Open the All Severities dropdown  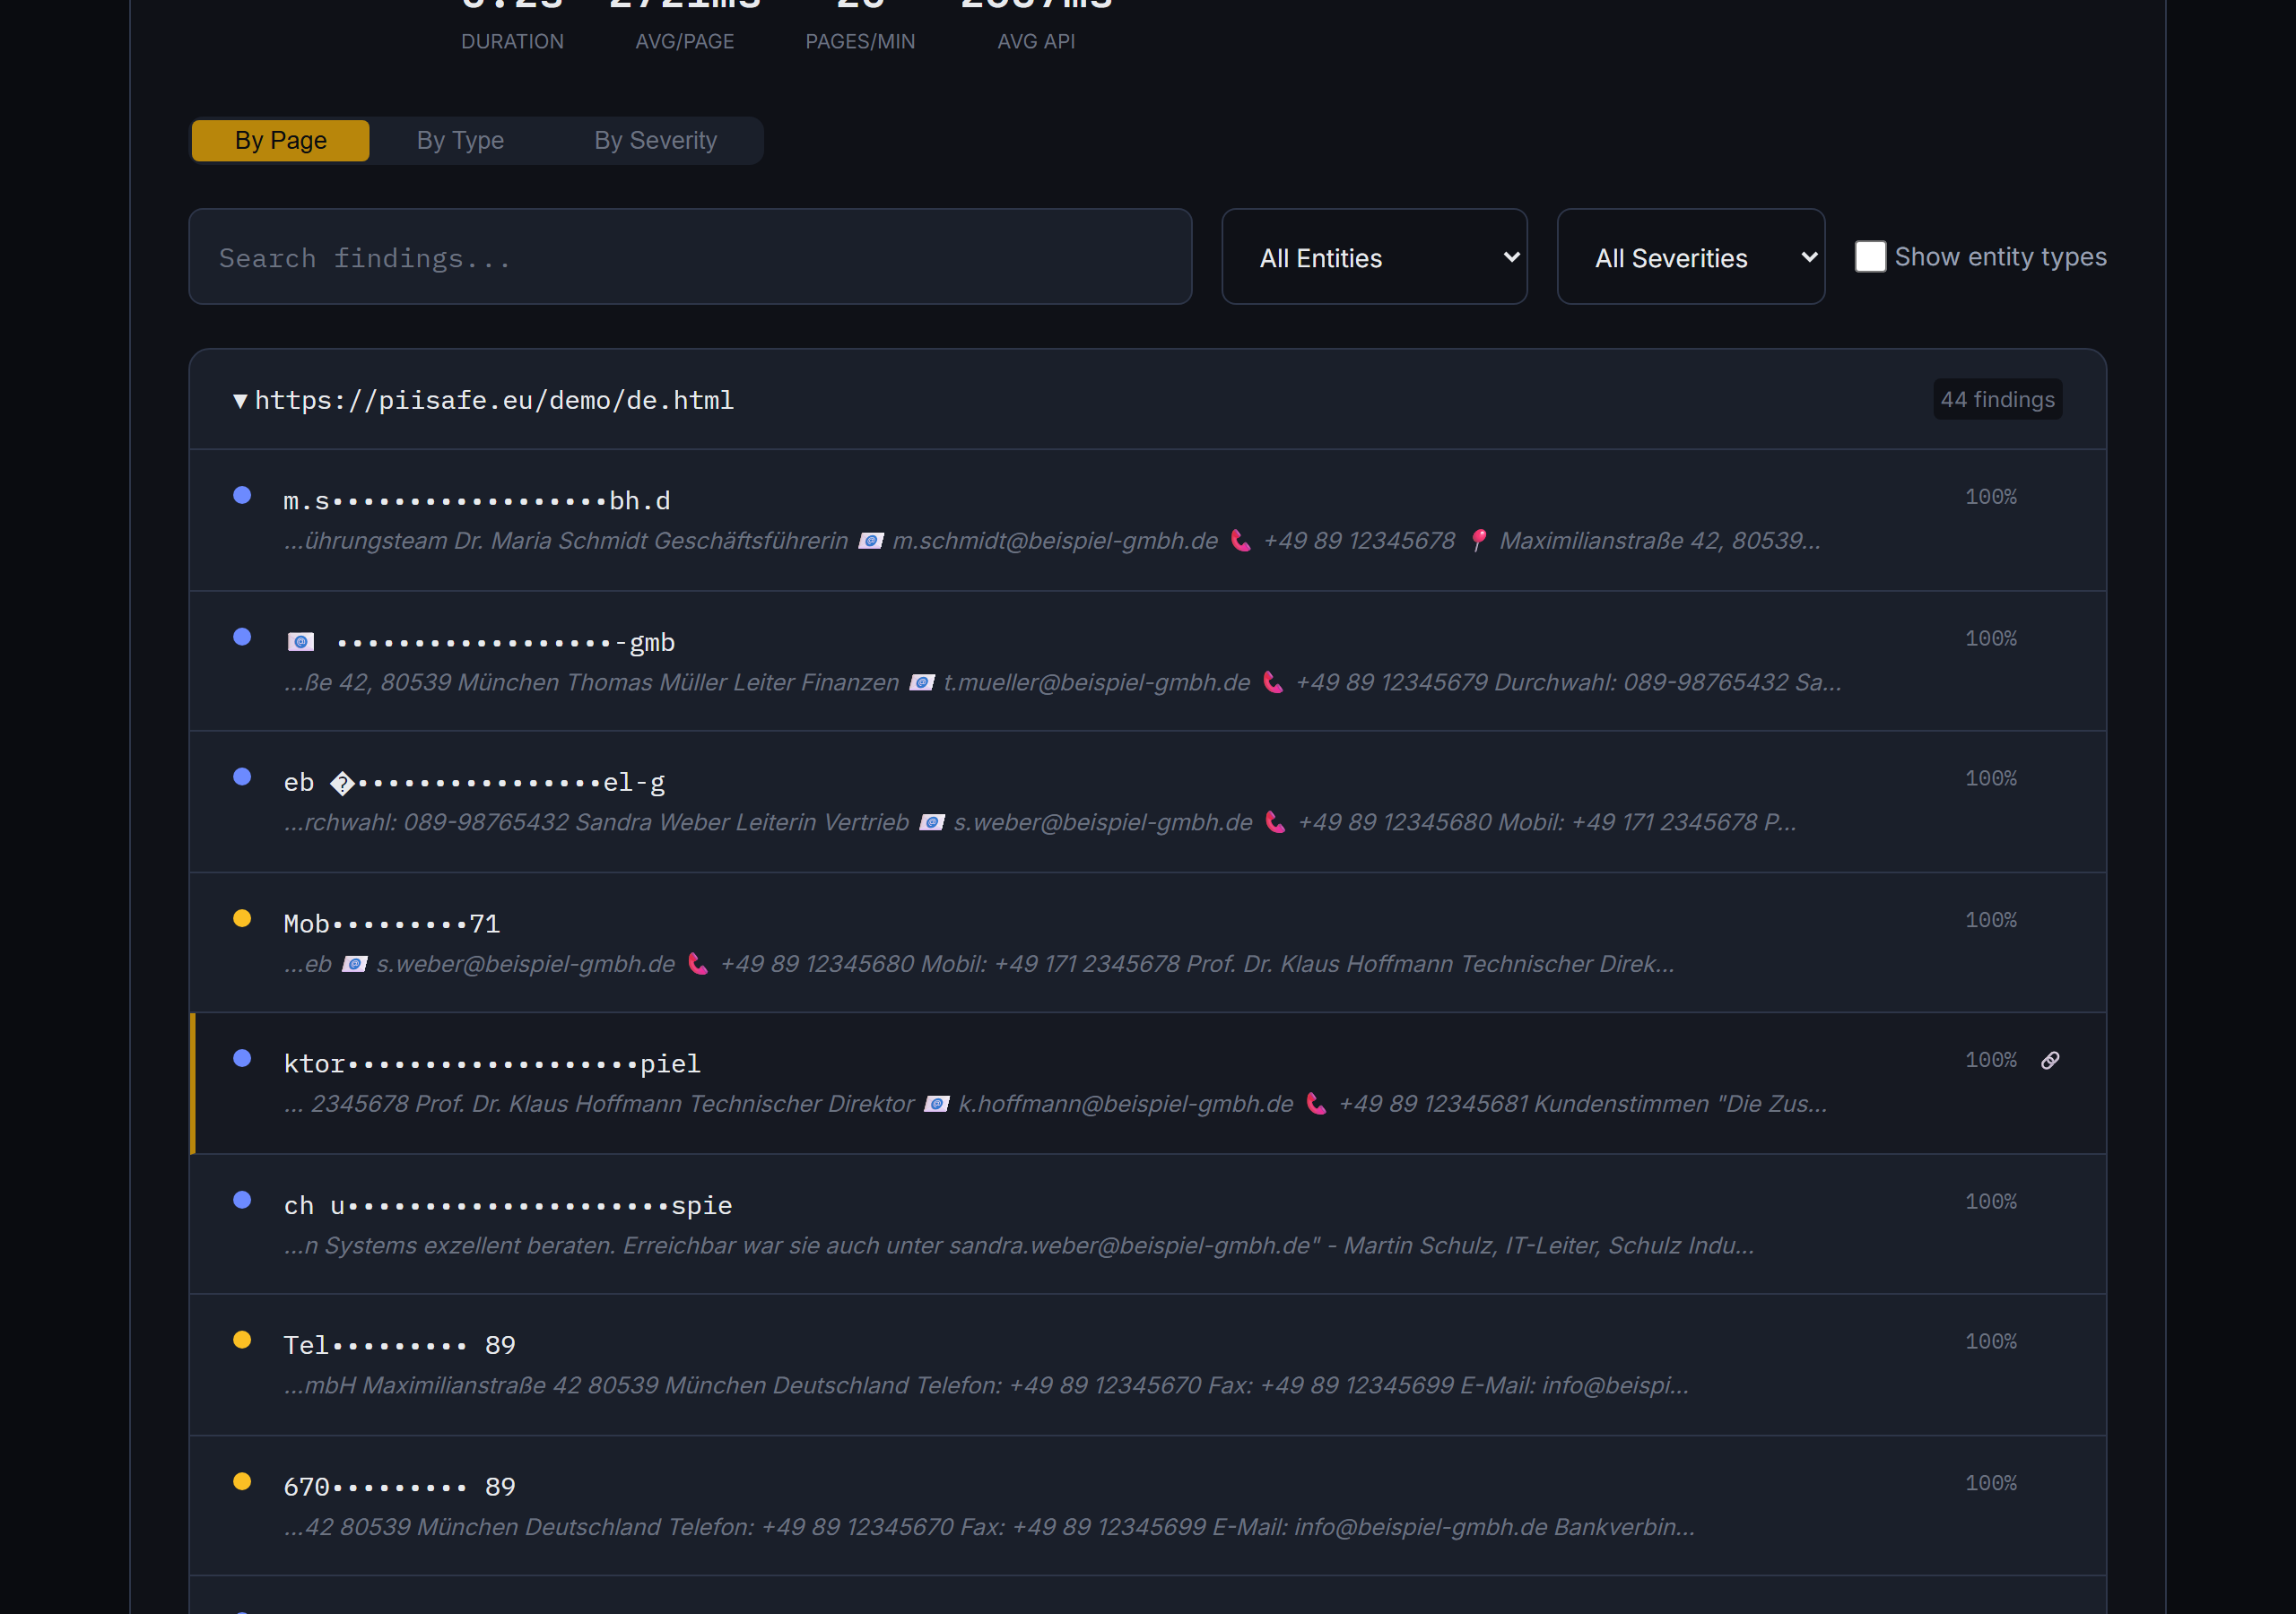(x=1690, y=257)
